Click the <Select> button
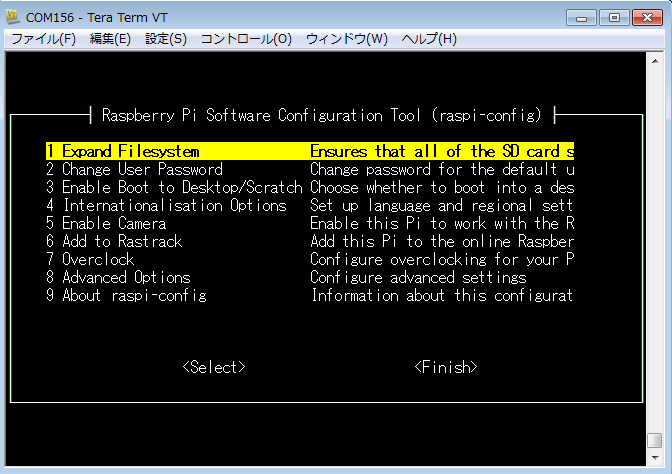Screen dimensions: 672x474 click(214, 367)
